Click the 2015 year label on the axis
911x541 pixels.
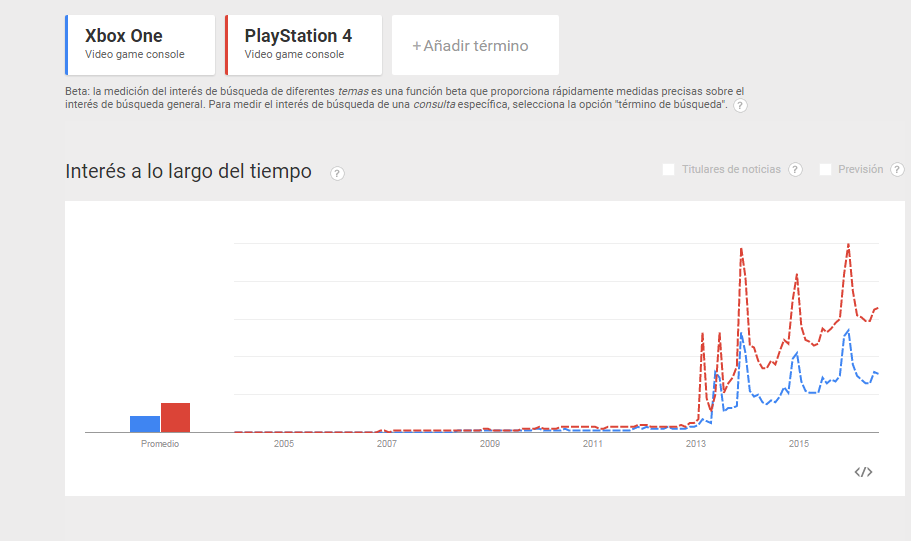coord(798,443)
